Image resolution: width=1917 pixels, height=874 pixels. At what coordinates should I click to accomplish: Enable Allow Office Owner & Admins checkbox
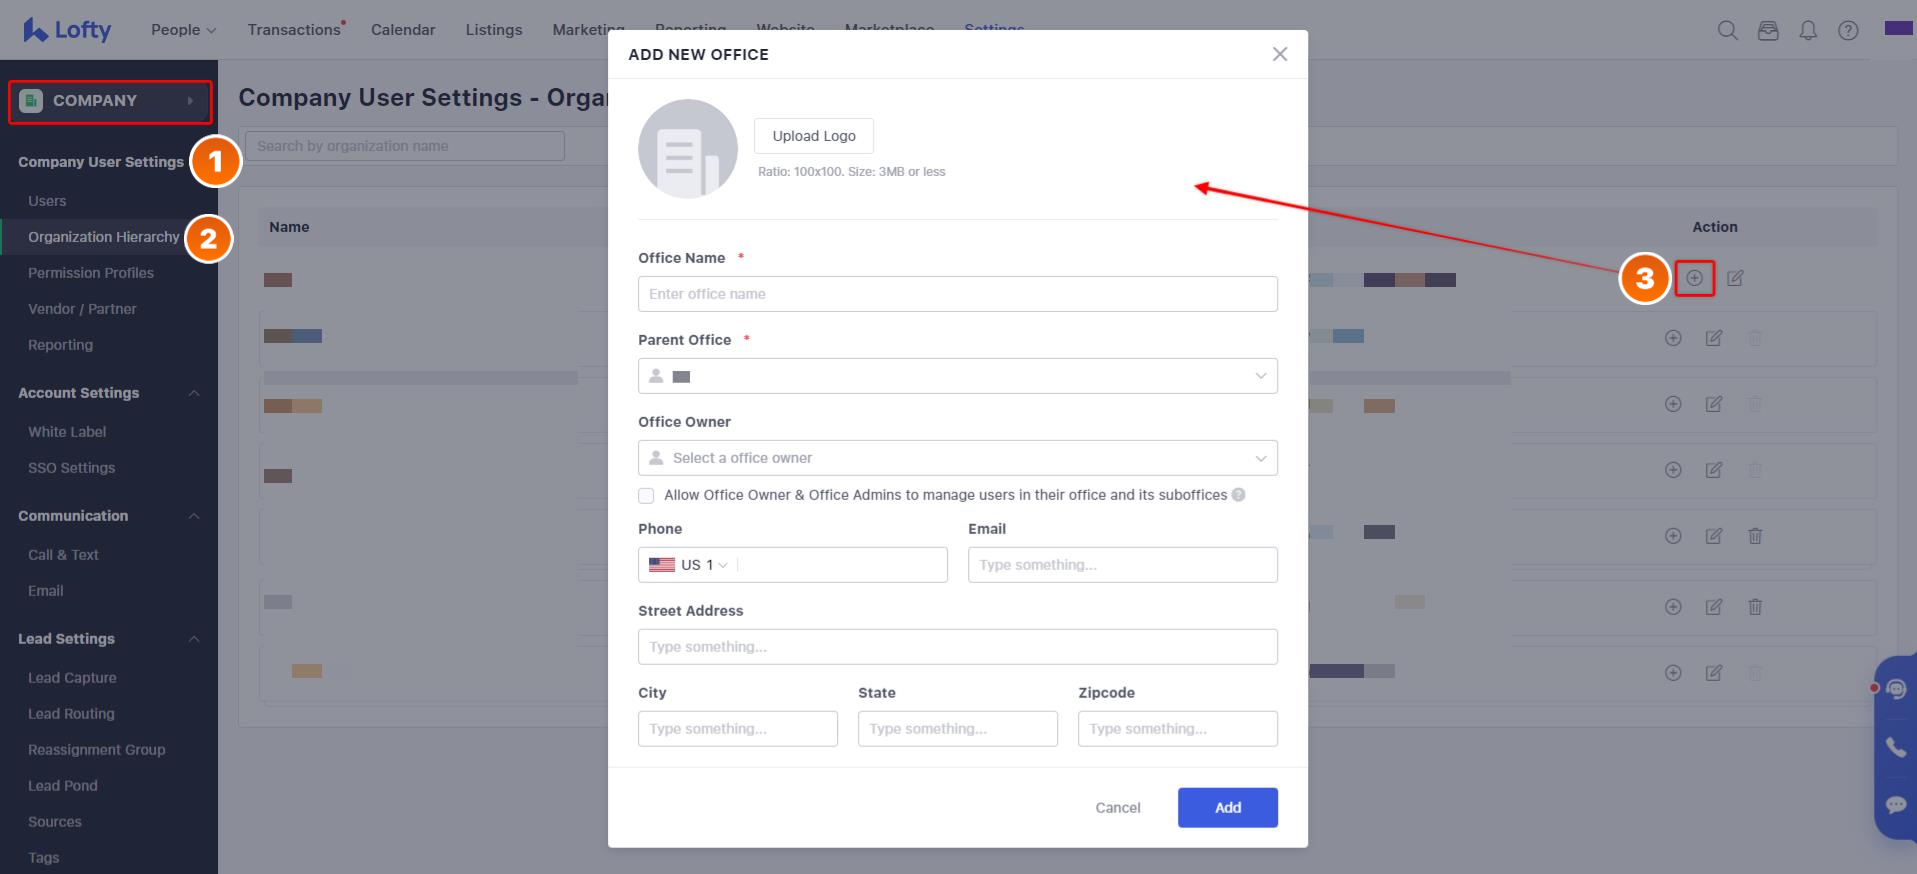(x=646, y=496)
